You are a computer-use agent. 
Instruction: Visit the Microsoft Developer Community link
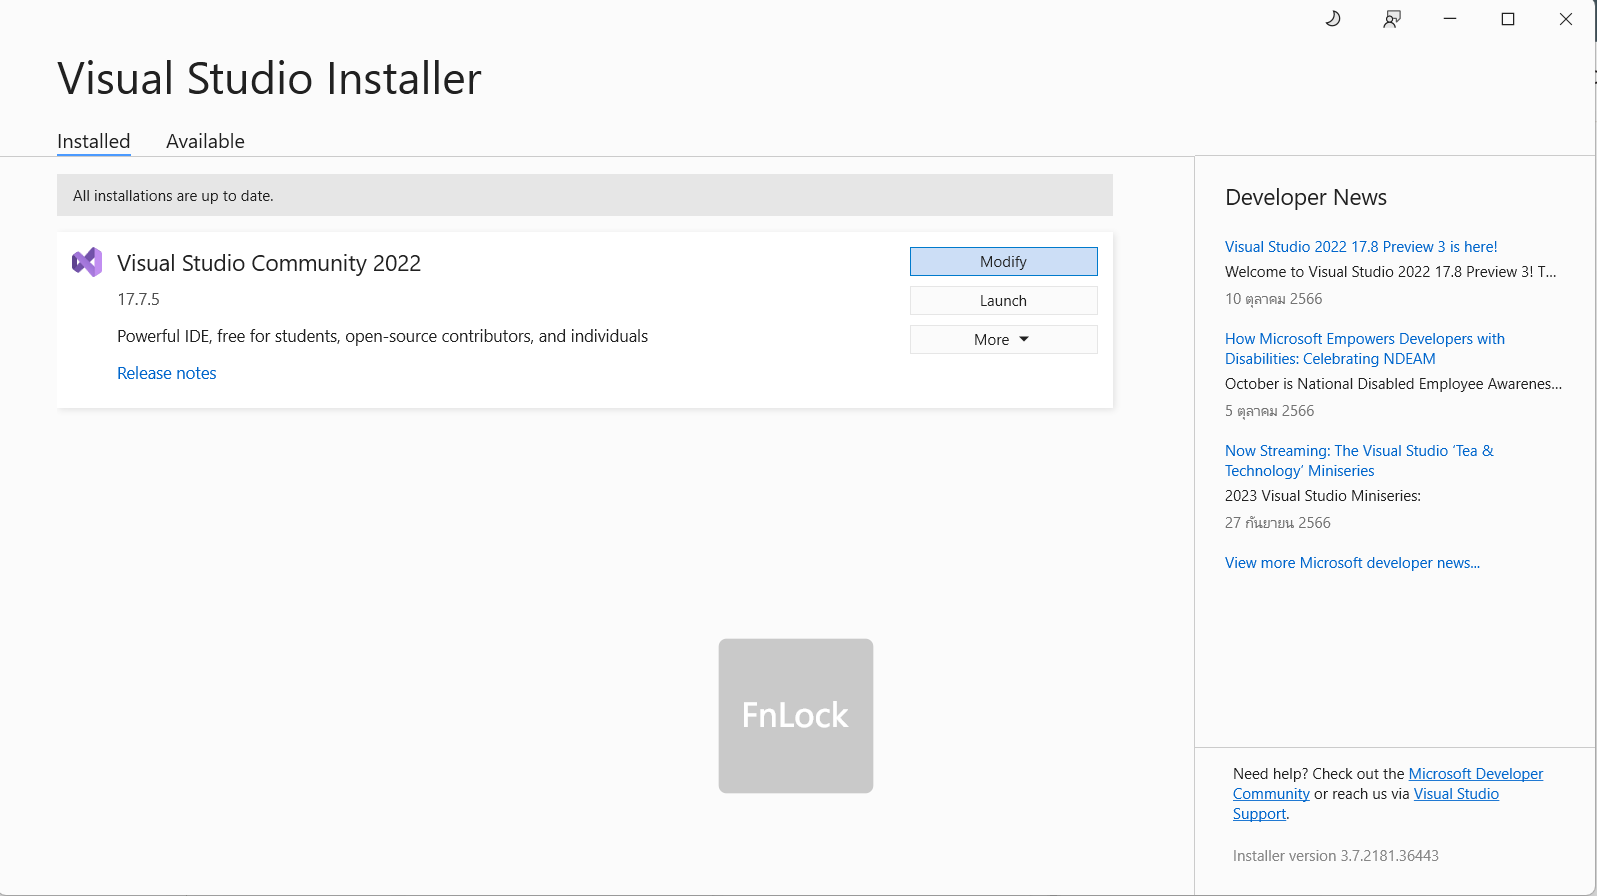(1475, 774)
